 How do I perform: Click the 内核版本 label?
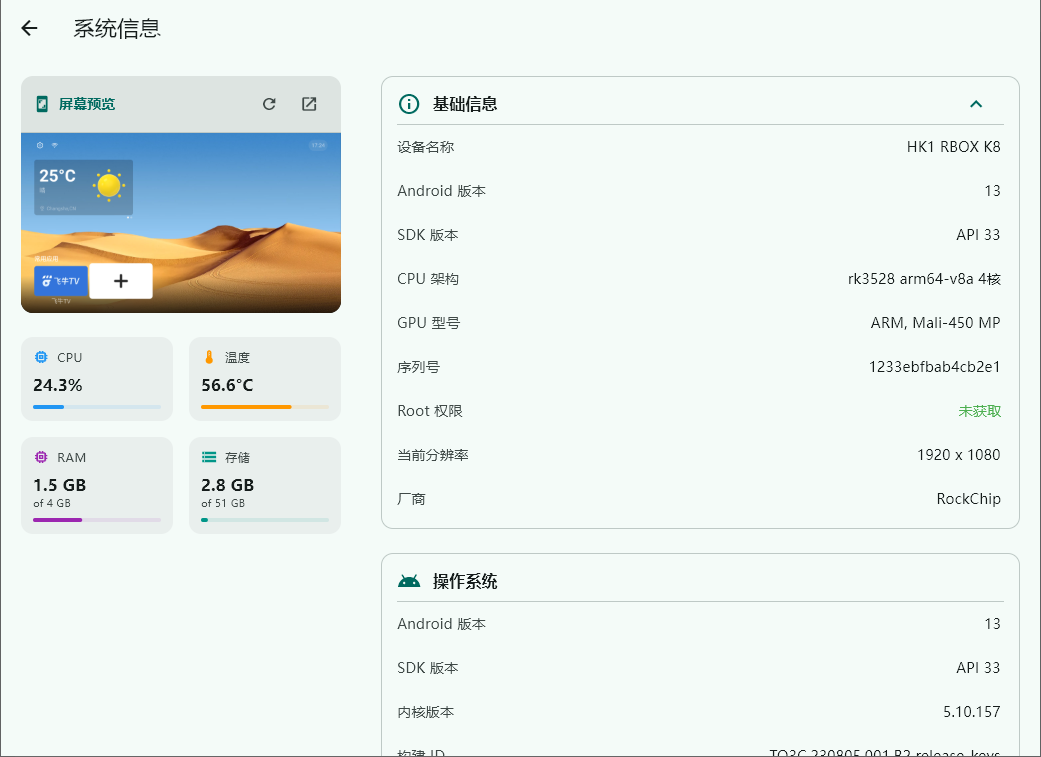(426, 712)
